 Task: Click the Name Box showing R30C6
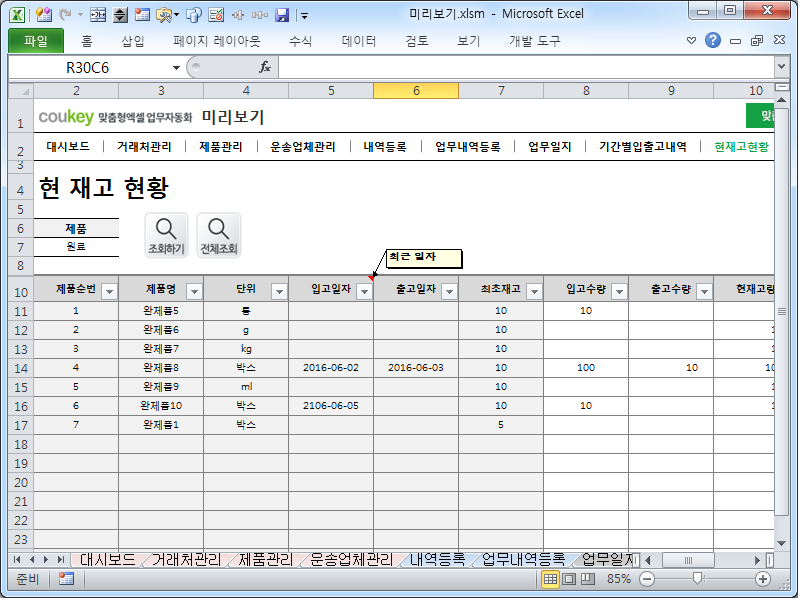coord(88,67)
